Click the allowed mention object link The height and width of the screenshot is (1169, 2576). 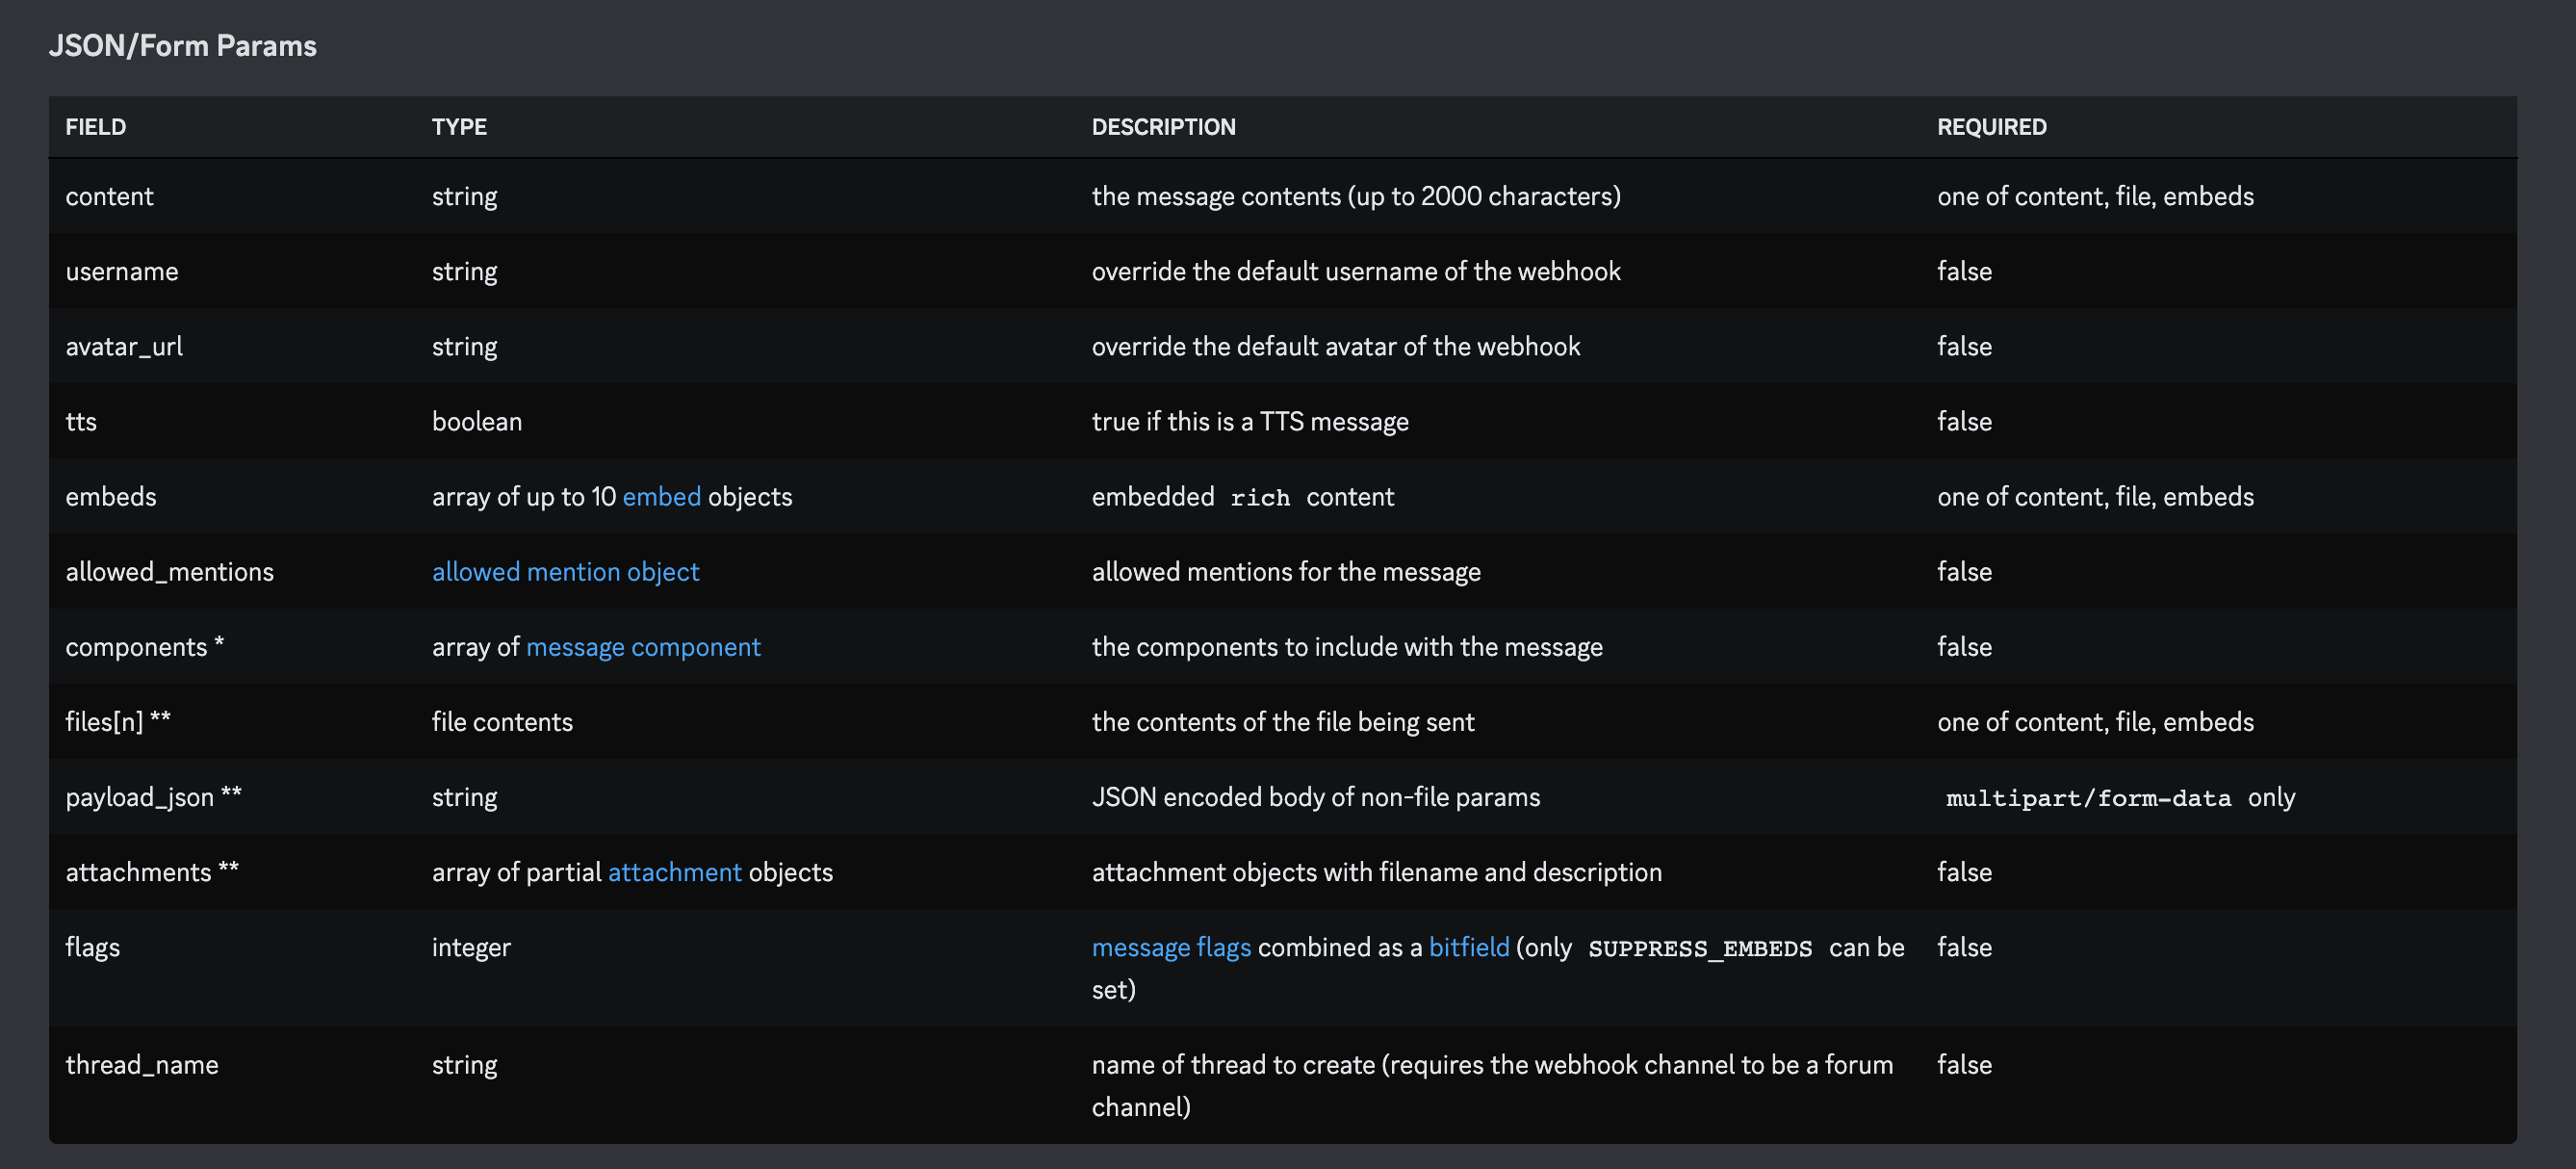point(565,572)
